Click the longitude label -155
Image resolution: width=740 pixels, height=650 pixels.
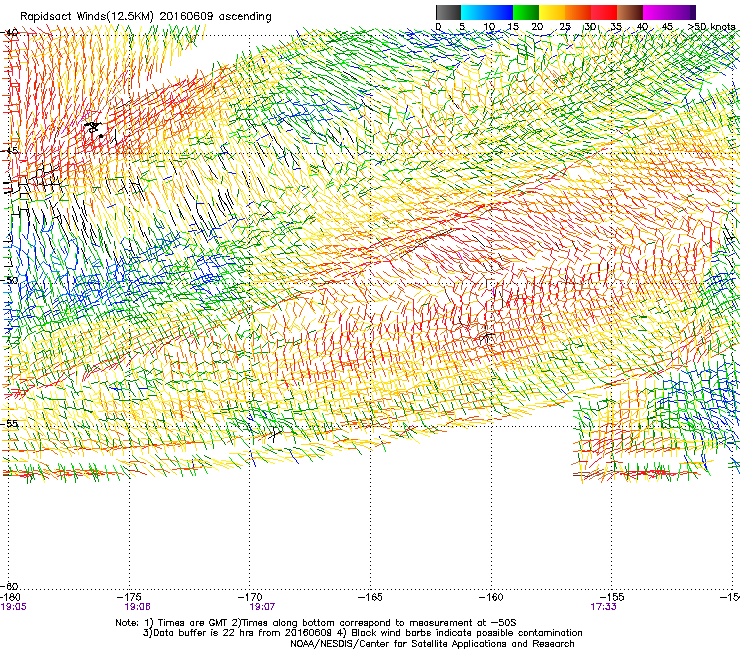pos(611,597)
